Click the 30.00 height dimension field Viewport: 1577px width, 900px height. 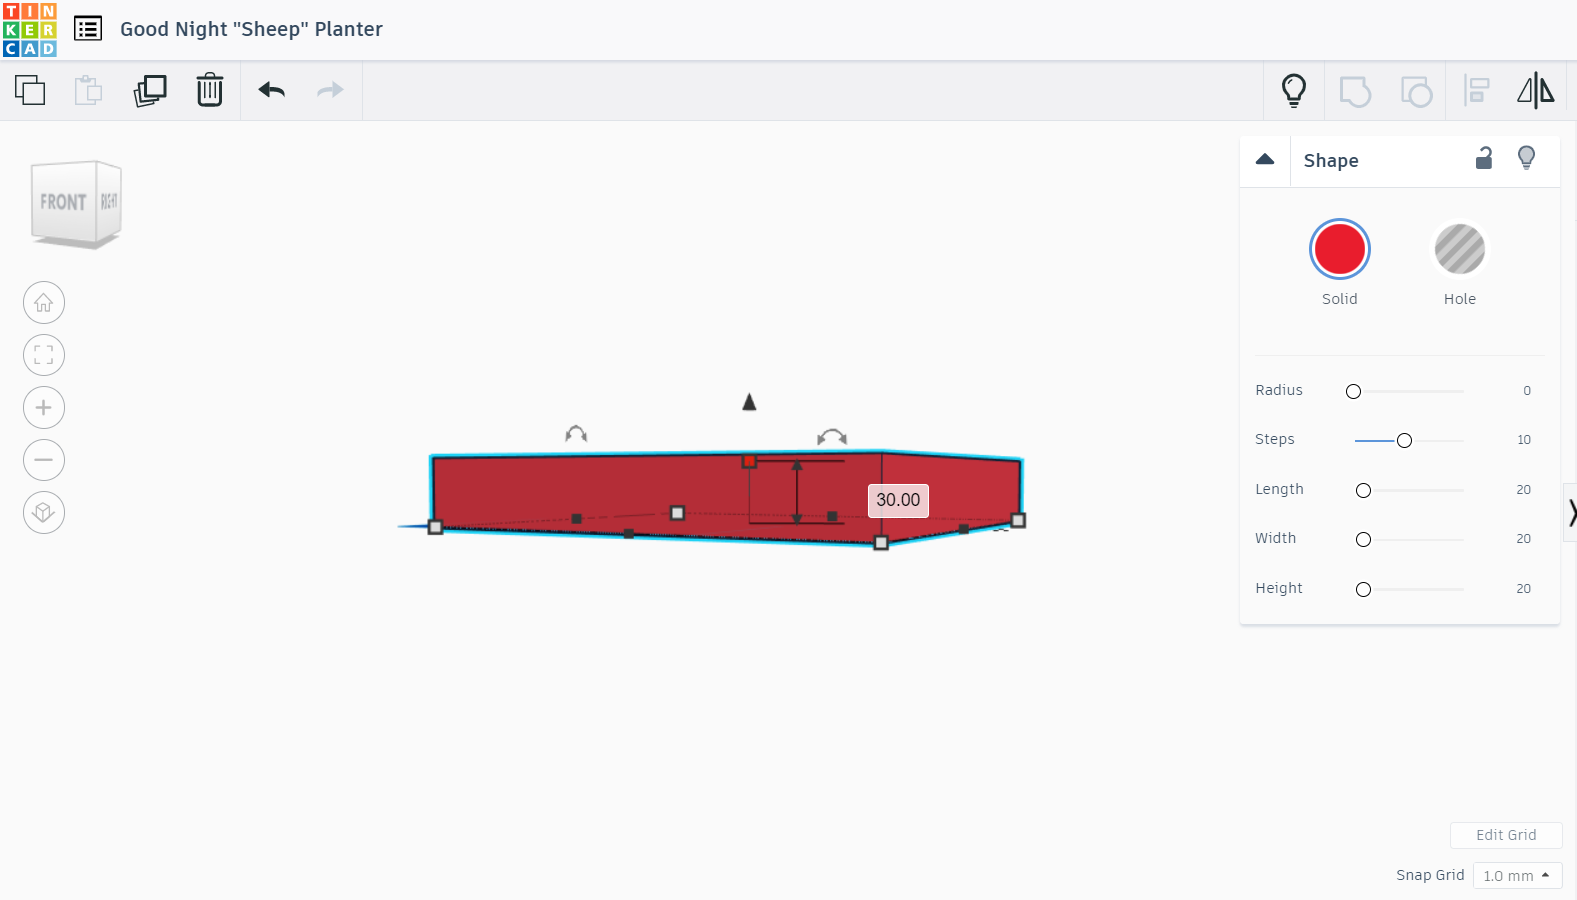898,500
